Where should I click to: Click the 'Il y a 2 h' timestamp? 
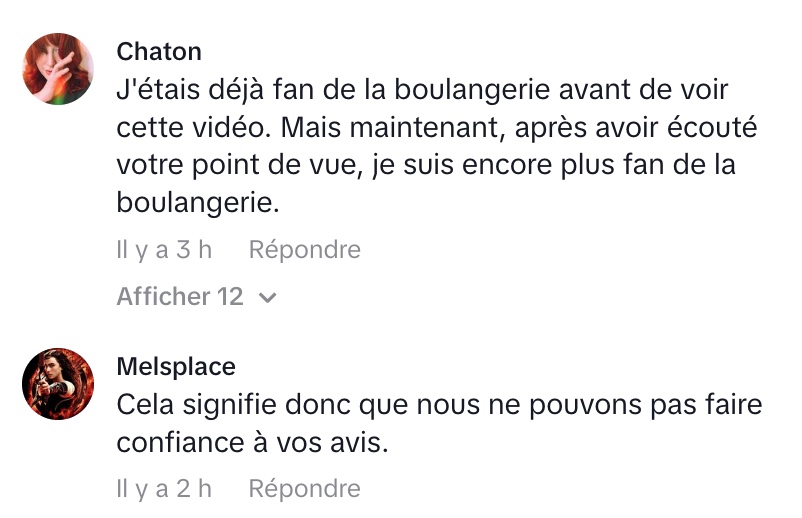click(x=164, y=489)
